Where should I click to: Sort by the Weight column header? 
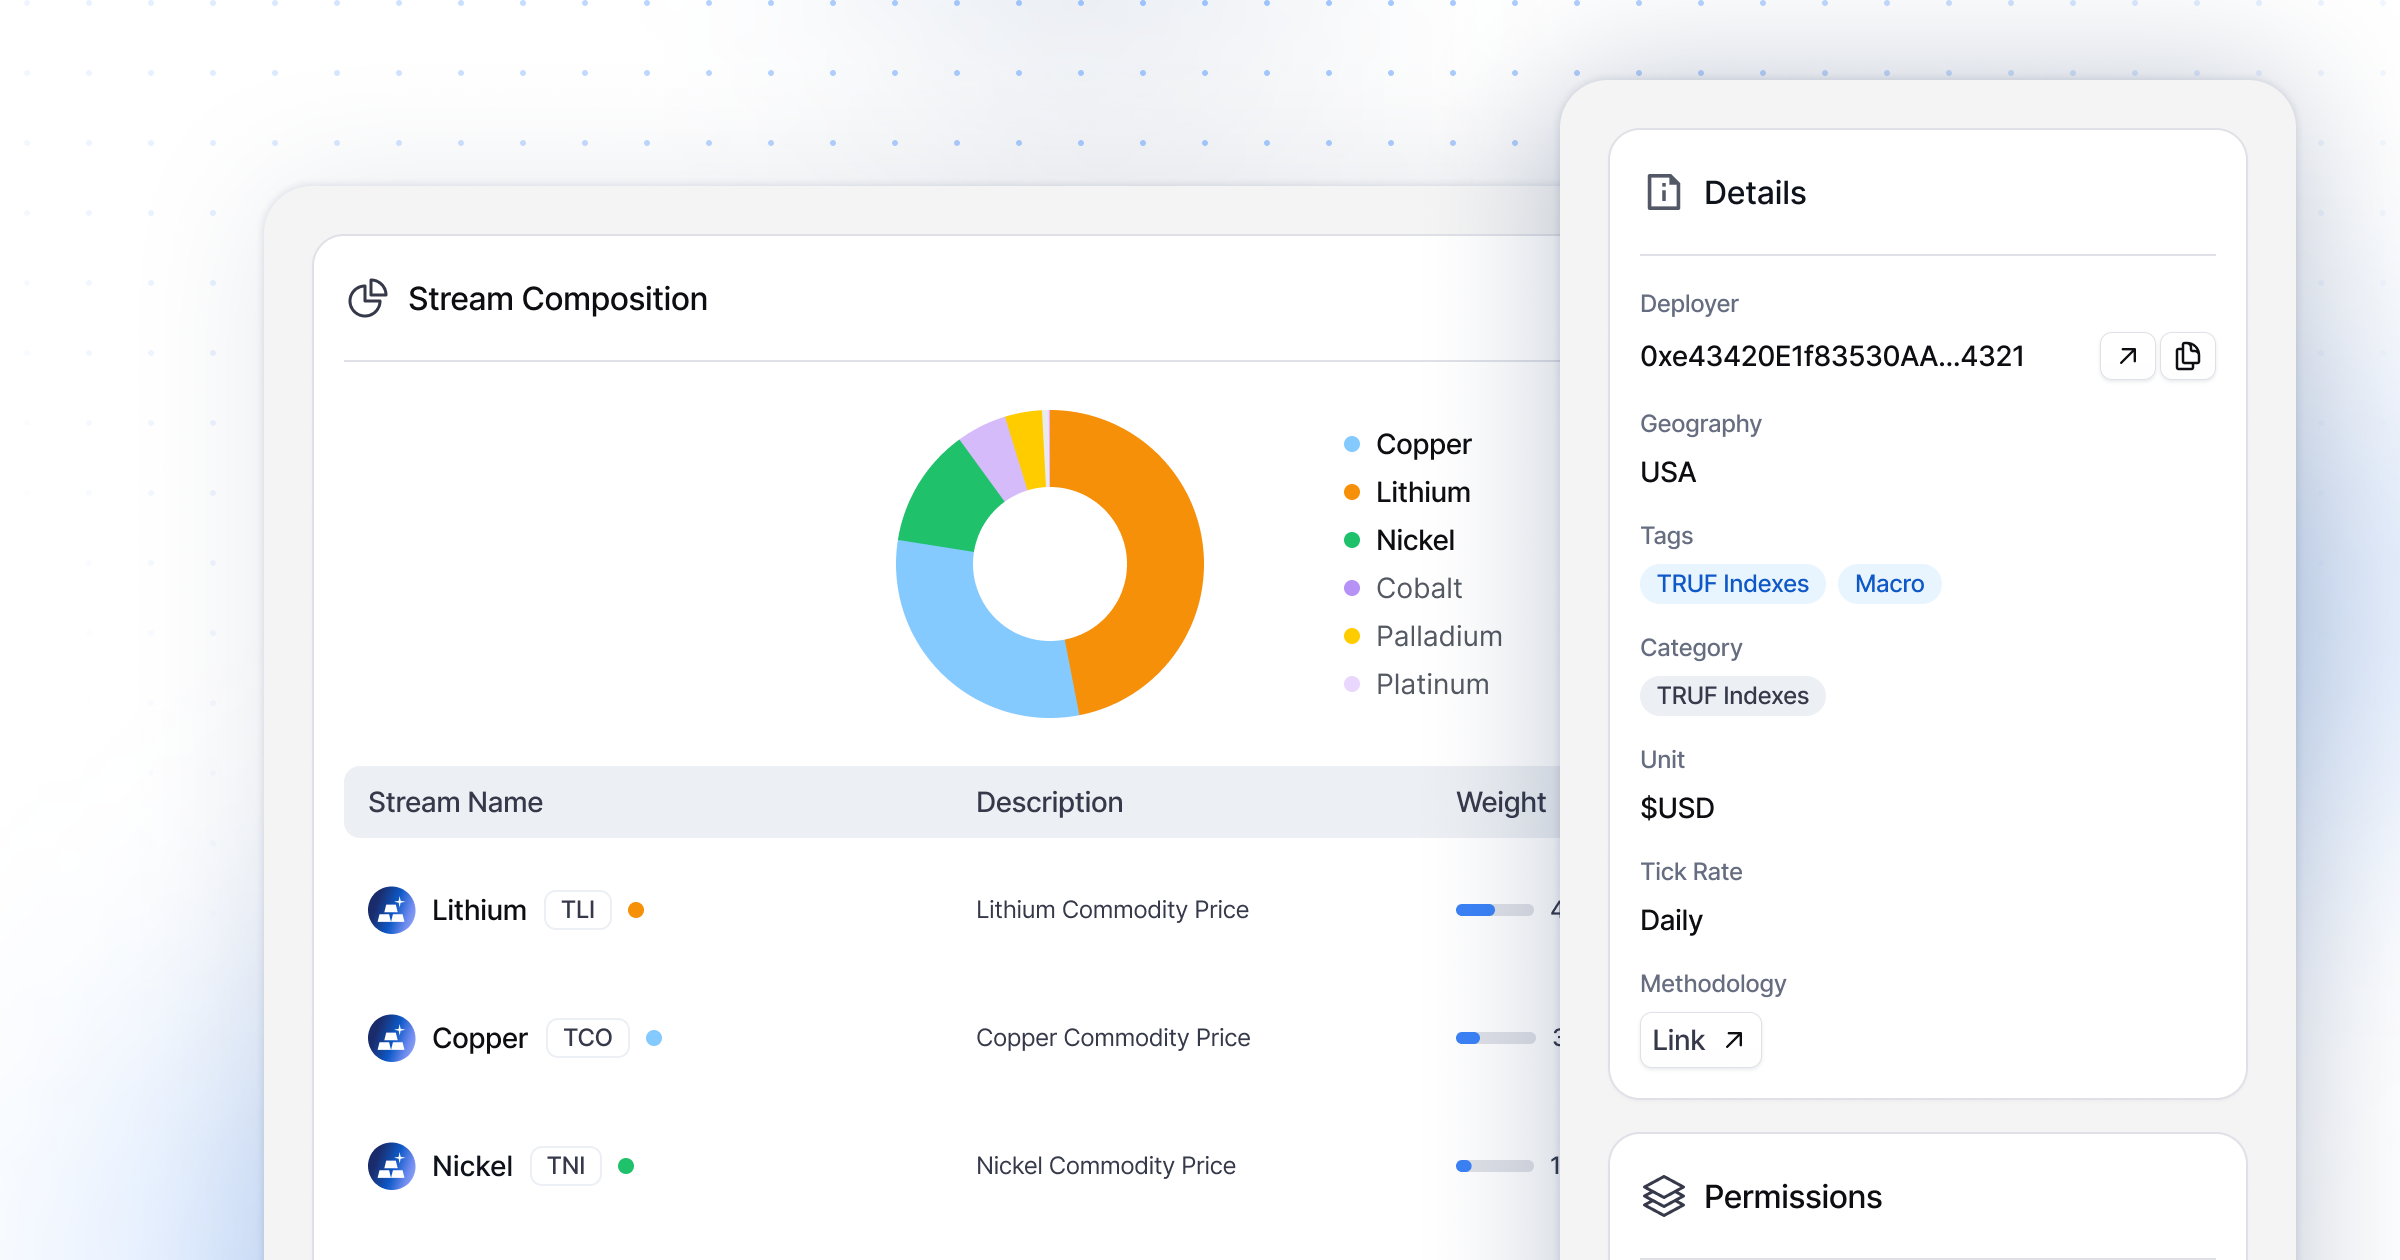coord(1501,802)
